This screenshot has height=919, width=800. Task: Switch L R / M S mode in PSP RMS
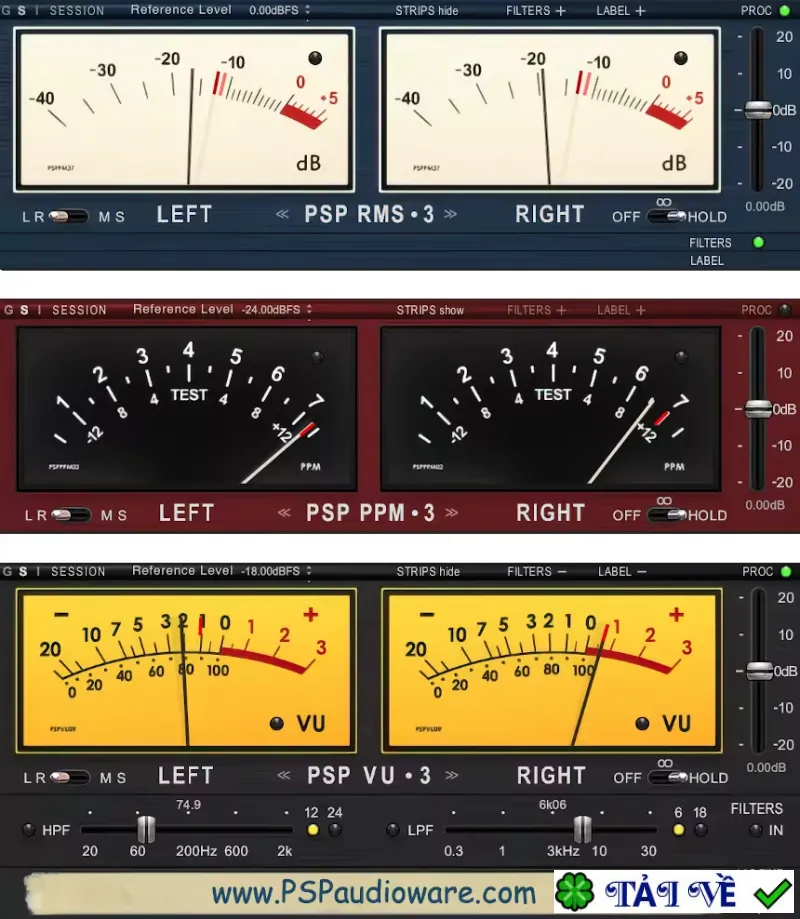pos(68,216)
